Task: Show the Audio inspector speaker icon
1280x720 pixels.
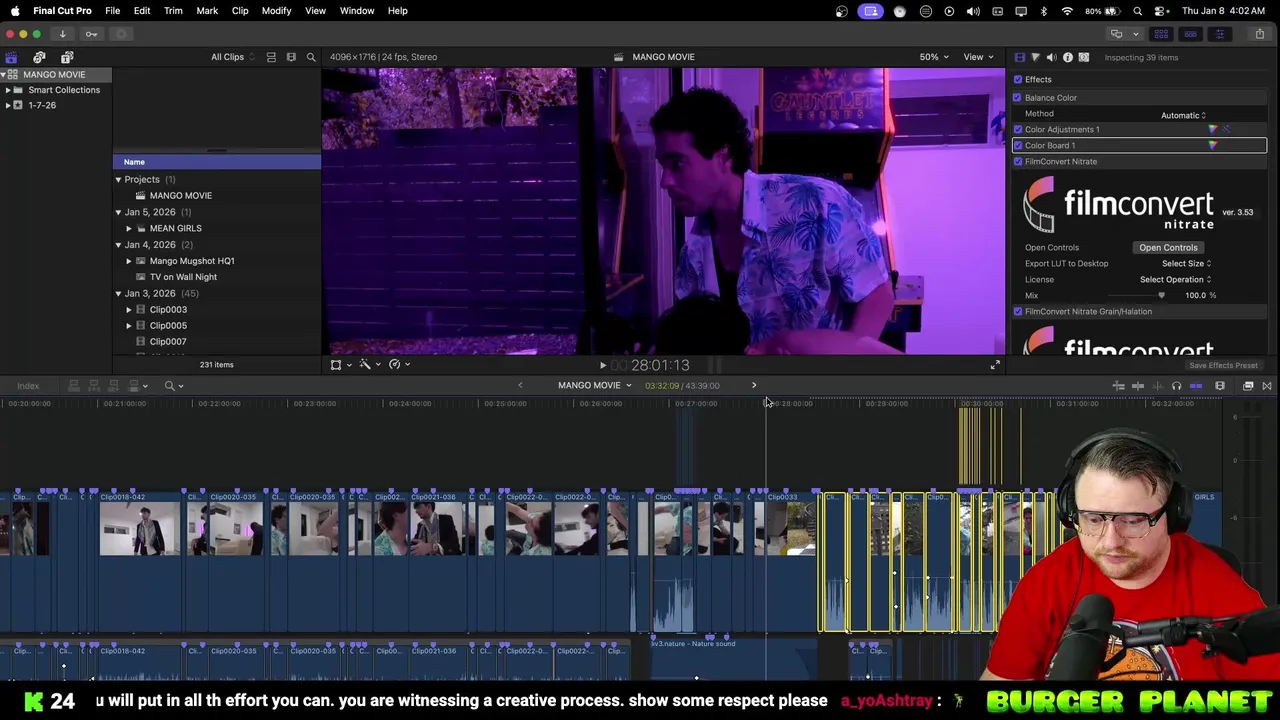Action: click(1051, 57)
